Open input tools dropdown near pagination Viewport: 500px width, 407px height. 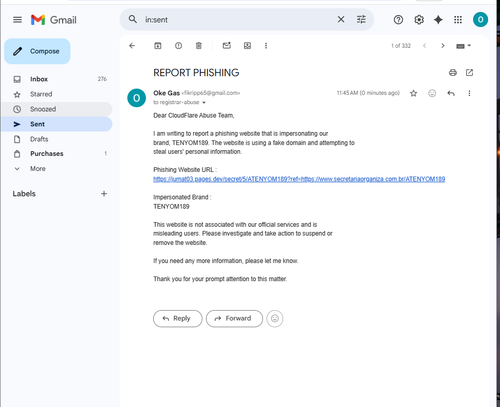click(463, 46)
